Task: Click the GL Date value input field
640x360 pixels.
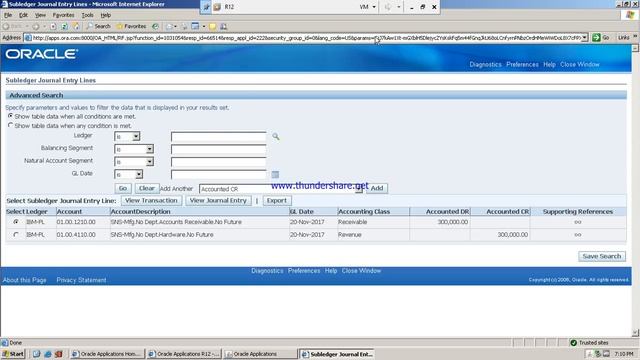Action: 219,175
